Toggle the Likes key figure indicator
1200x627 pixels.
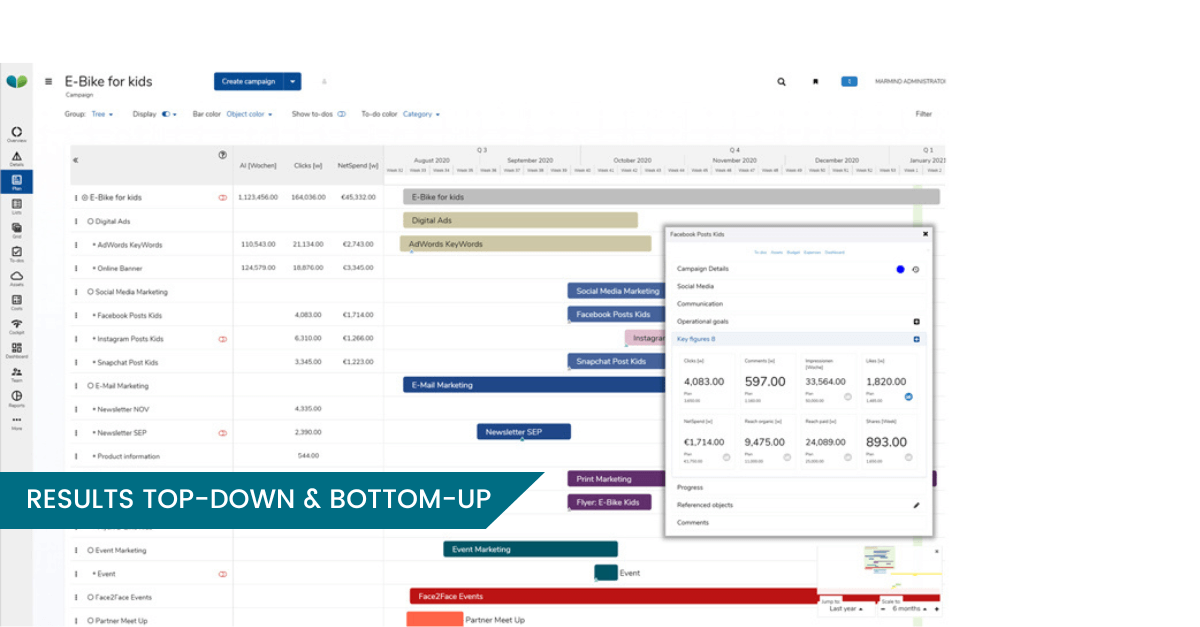[x=908, y=397]
